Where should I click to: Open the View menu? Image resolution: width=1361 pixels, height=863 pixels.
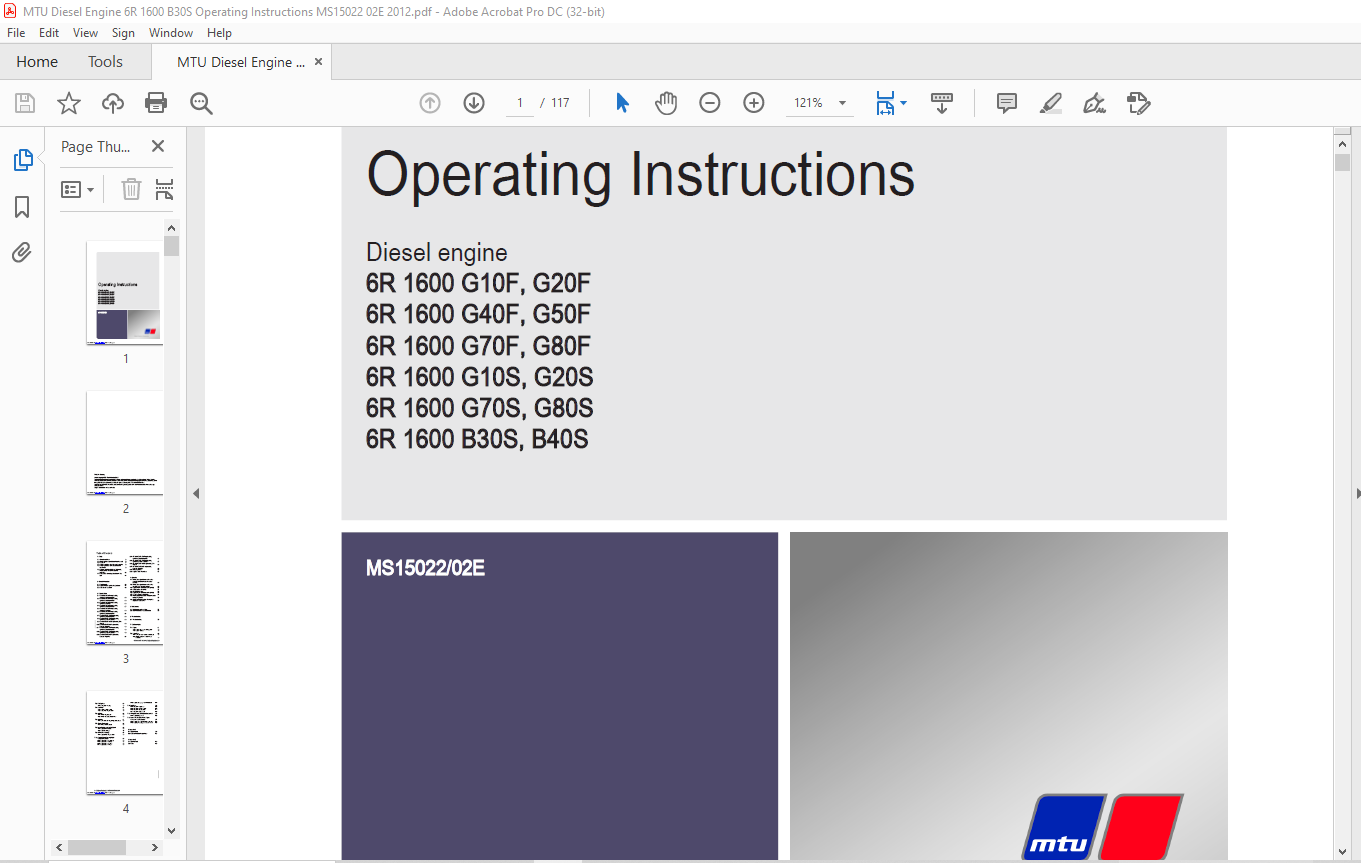coord(86,33)
